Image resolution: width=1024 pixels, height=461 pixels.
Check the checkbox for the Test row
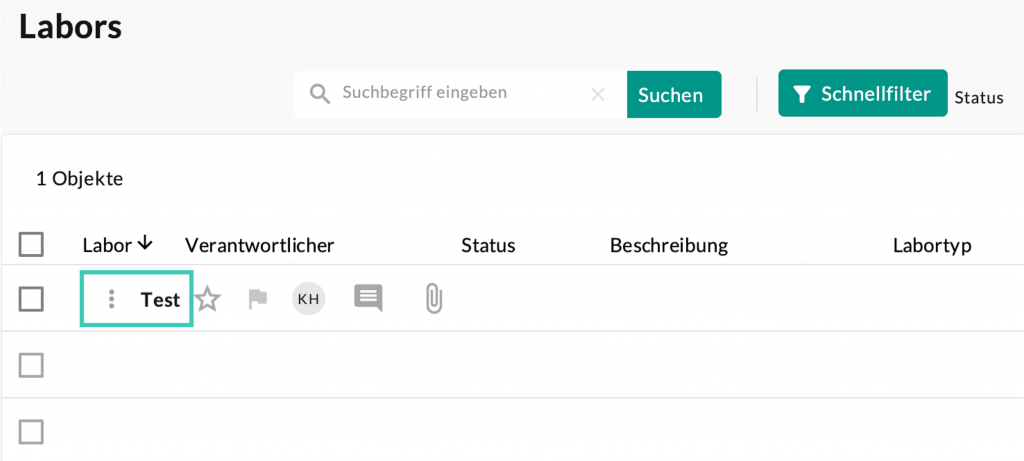click(32, 299)
